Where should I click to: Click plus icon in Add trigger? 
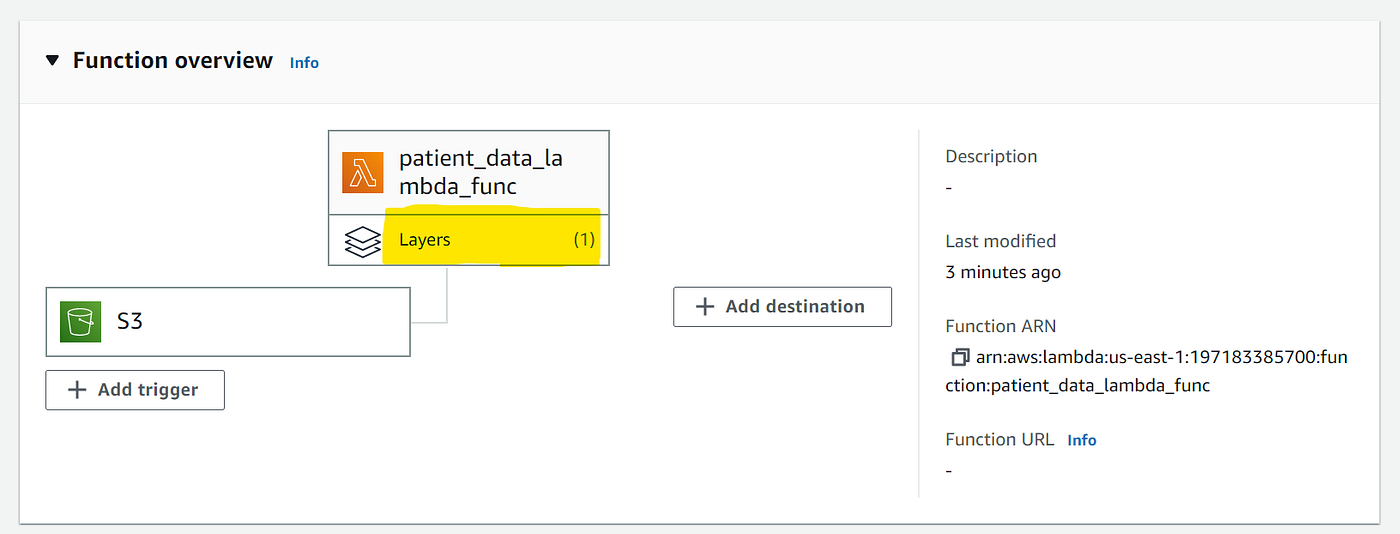[x=77, y=390]
